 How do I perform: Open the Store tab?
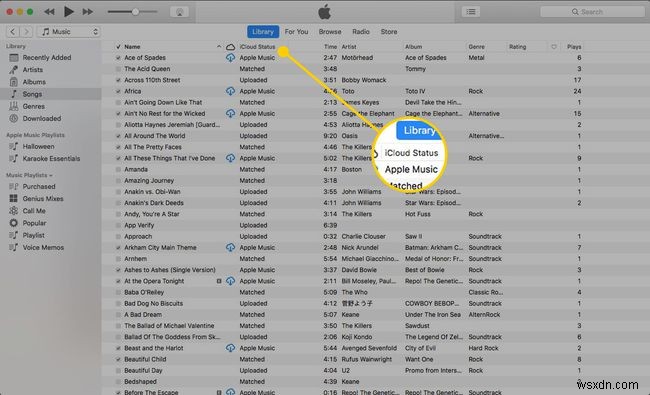(389, 32)
